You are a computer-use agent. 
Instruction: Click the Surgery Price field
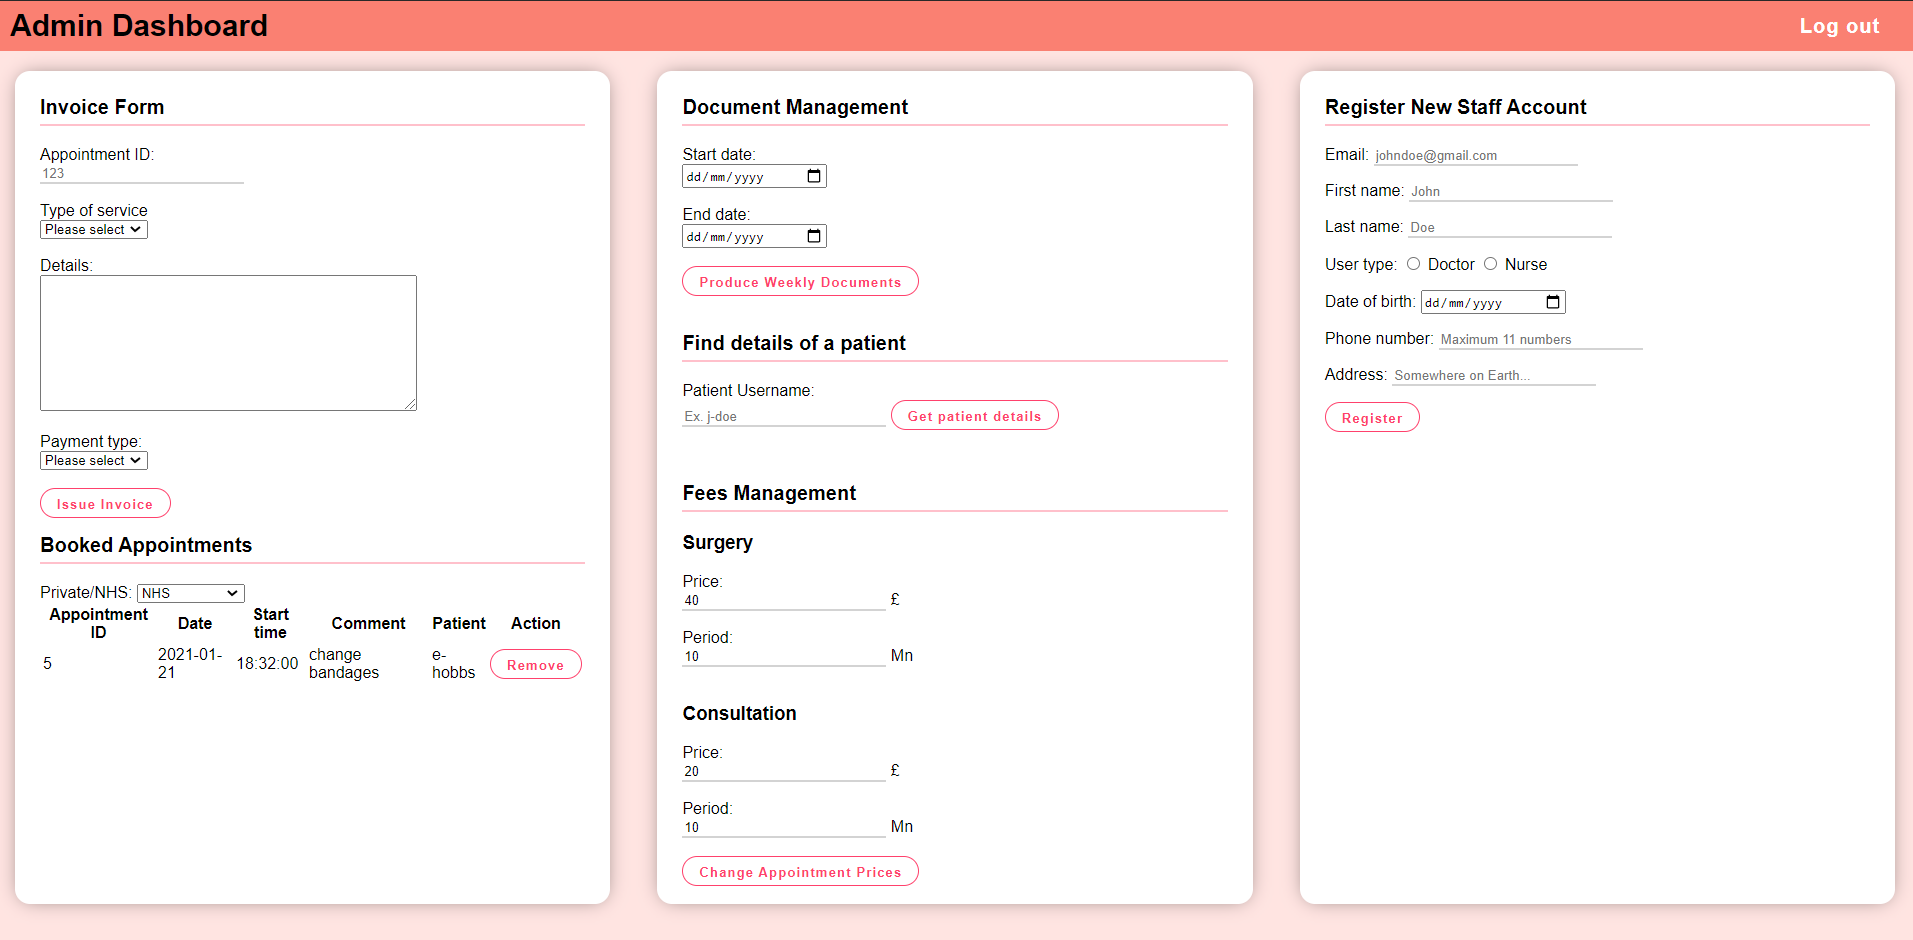(784, 601)
